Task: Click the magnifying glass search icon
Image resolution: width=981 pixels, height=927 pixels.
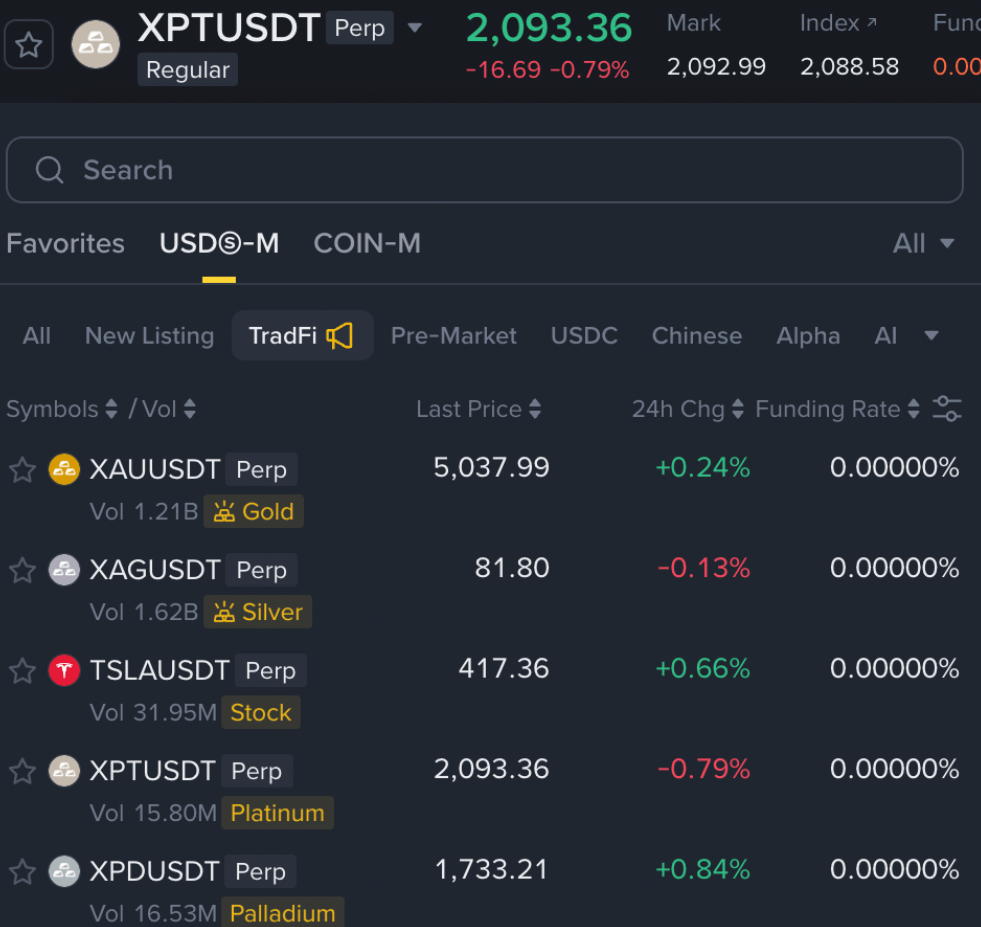Action: (50, 170)
